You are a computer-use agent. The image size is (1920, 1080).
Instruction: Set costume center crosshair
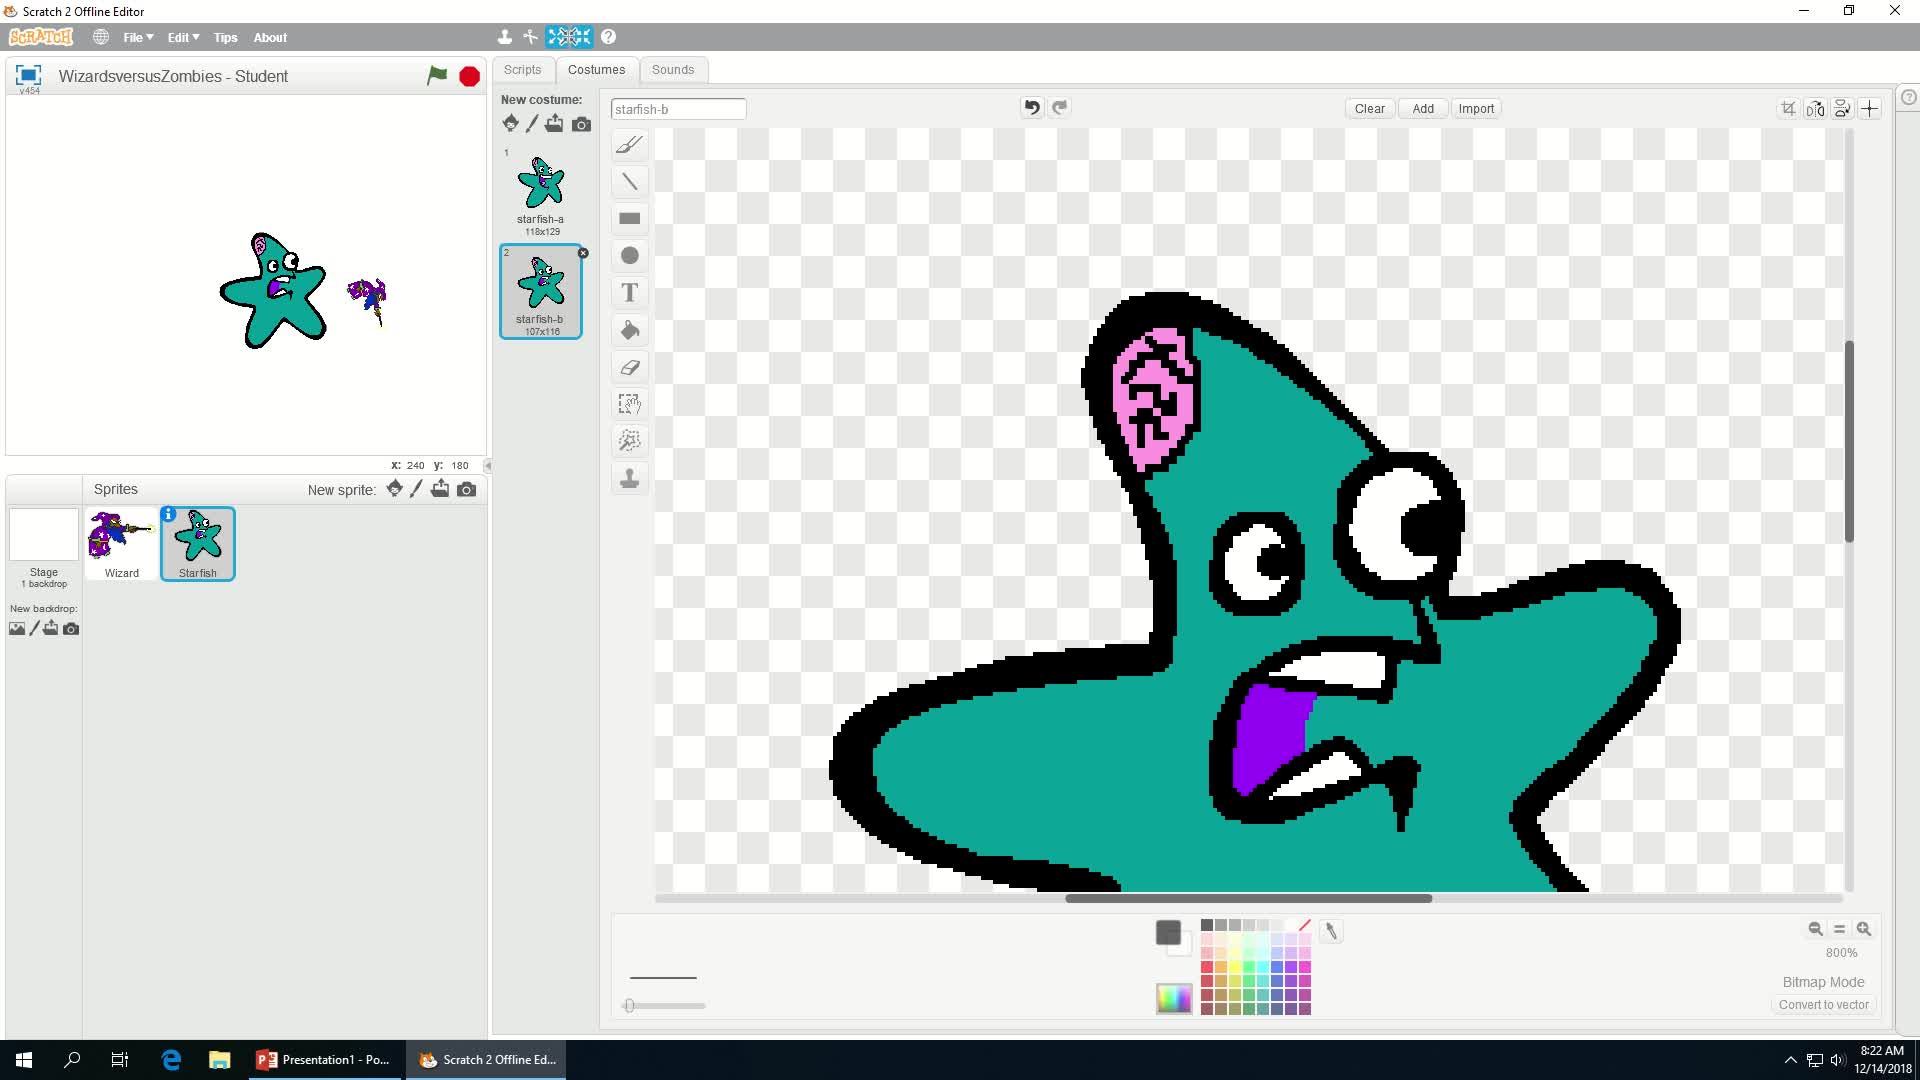[1869, 108]
